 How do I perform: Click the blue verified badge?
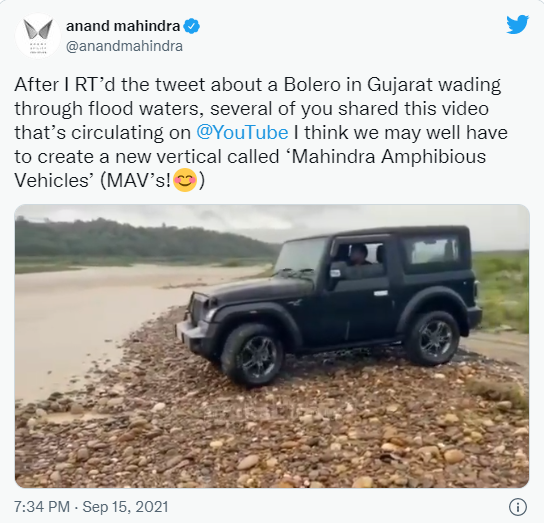click(x=192, y=26)
